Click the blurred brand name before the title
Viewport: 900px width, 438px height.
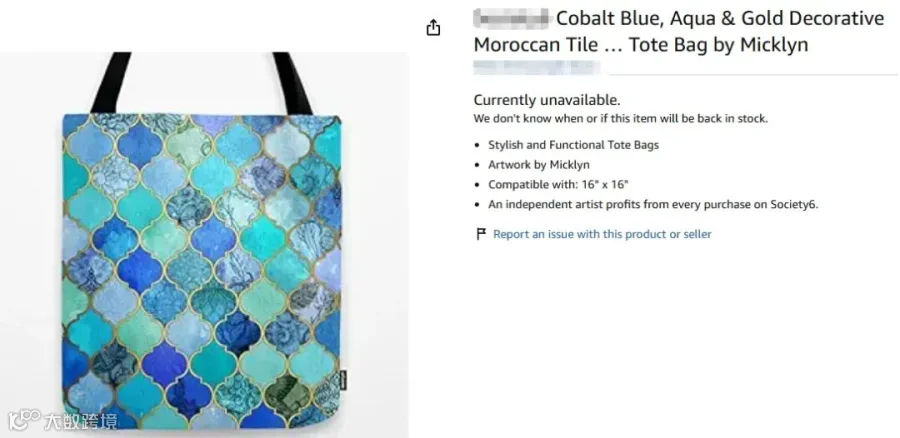511,18
